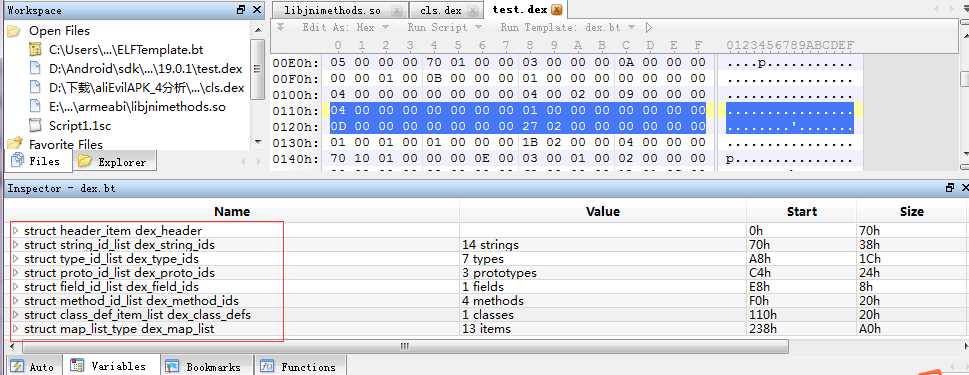
Task: Select D:\Android\sdk\...\19.0.1\test.dex in Open Files
Action: pos(145,69)
